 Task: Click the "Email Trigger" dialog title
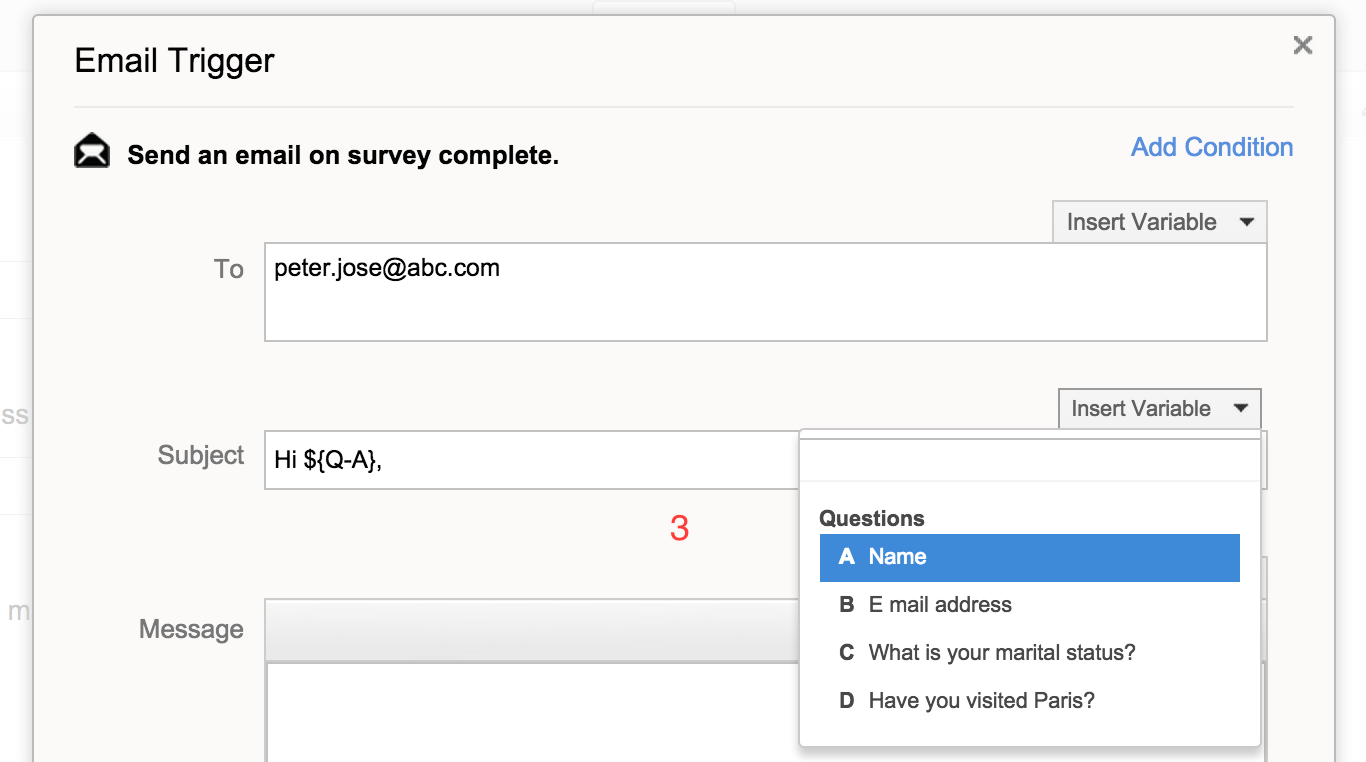(174, 61)
